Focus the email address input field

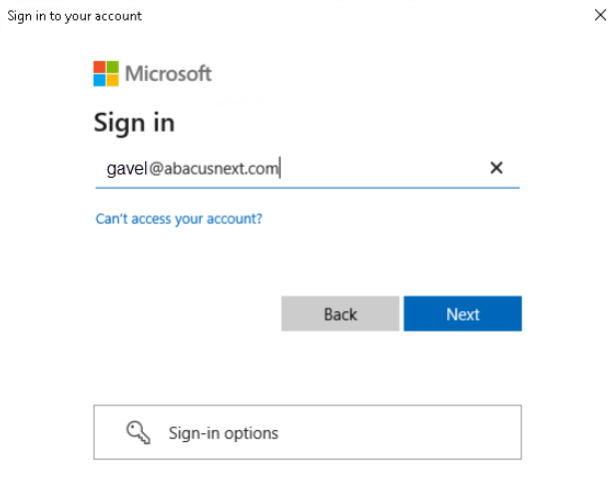(307, 169)
